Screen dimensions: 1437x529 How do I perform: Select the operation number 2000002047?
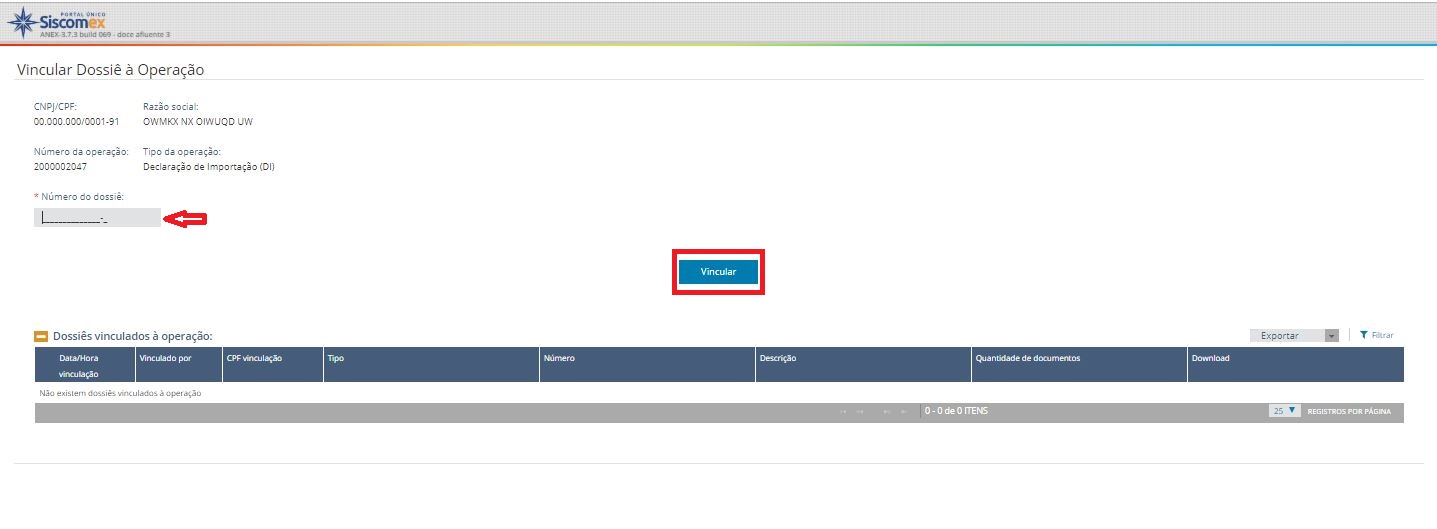click(61, 166)
